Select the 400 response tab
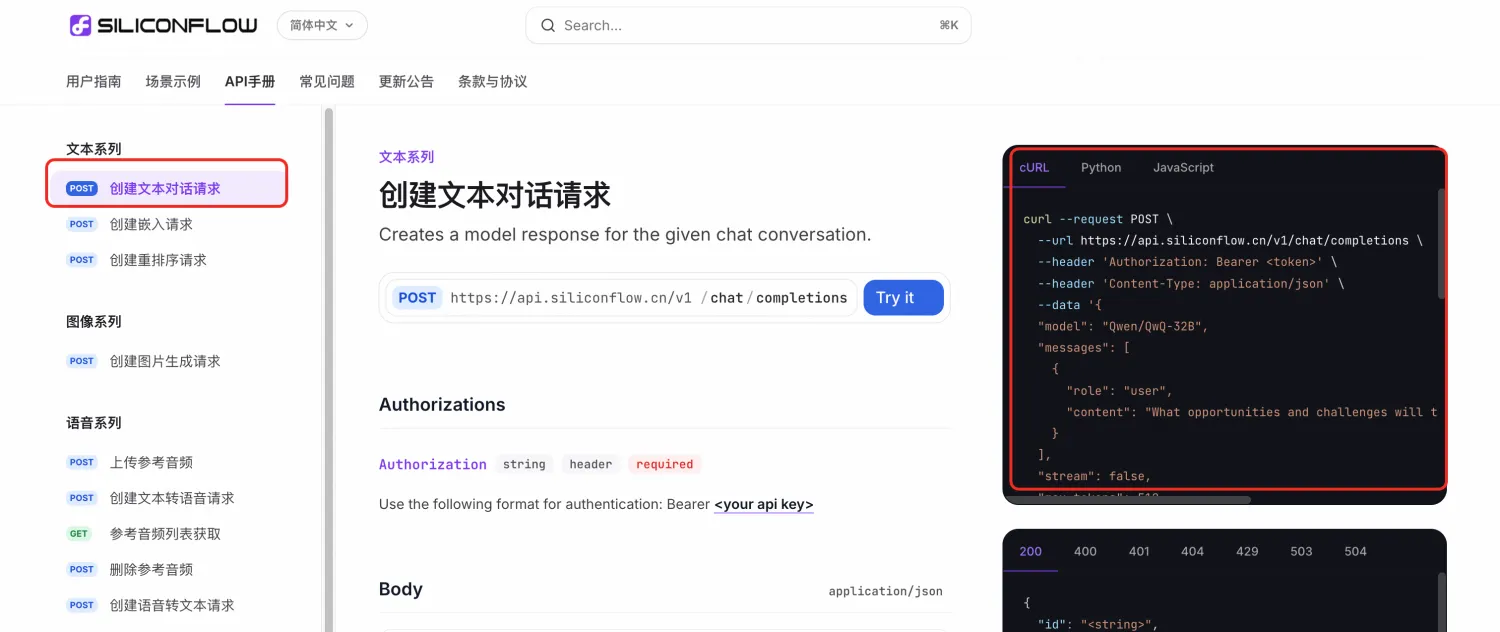 click(1085, 551)
